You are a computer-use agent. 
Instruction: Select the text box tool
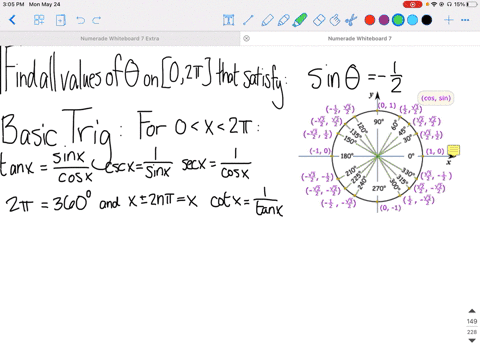click(x=228, y=20)
